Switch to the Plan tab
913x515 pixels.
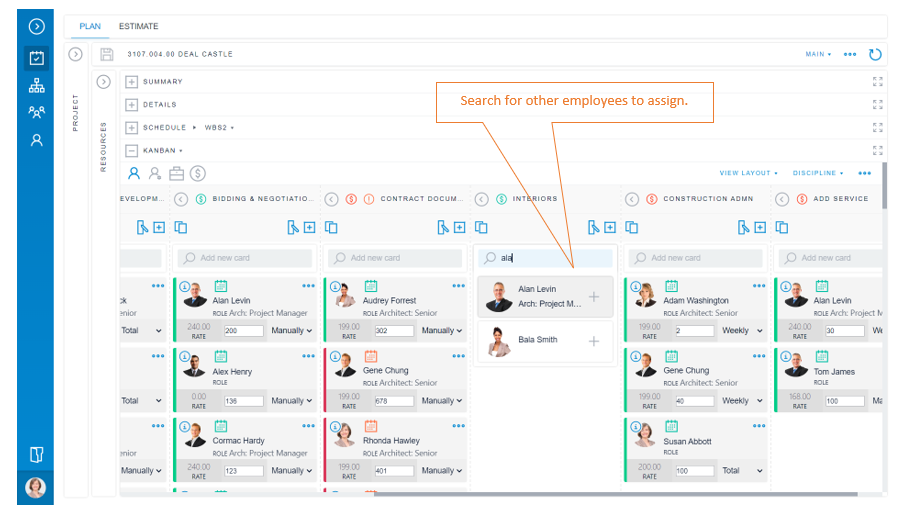[90, 26]
